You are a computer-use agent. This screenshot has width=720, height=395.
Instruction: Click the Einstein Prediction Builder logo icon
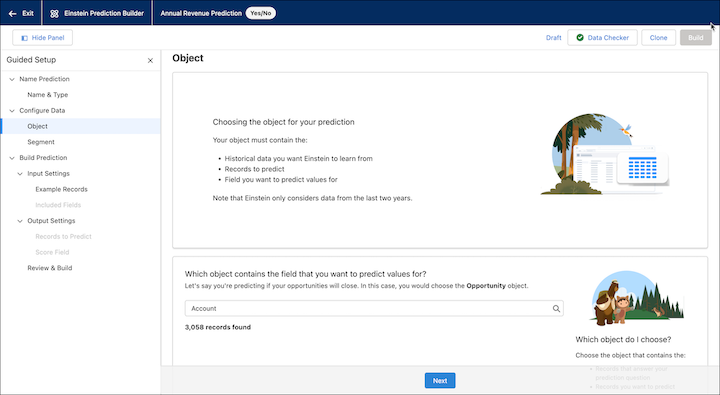pos(54,13)
